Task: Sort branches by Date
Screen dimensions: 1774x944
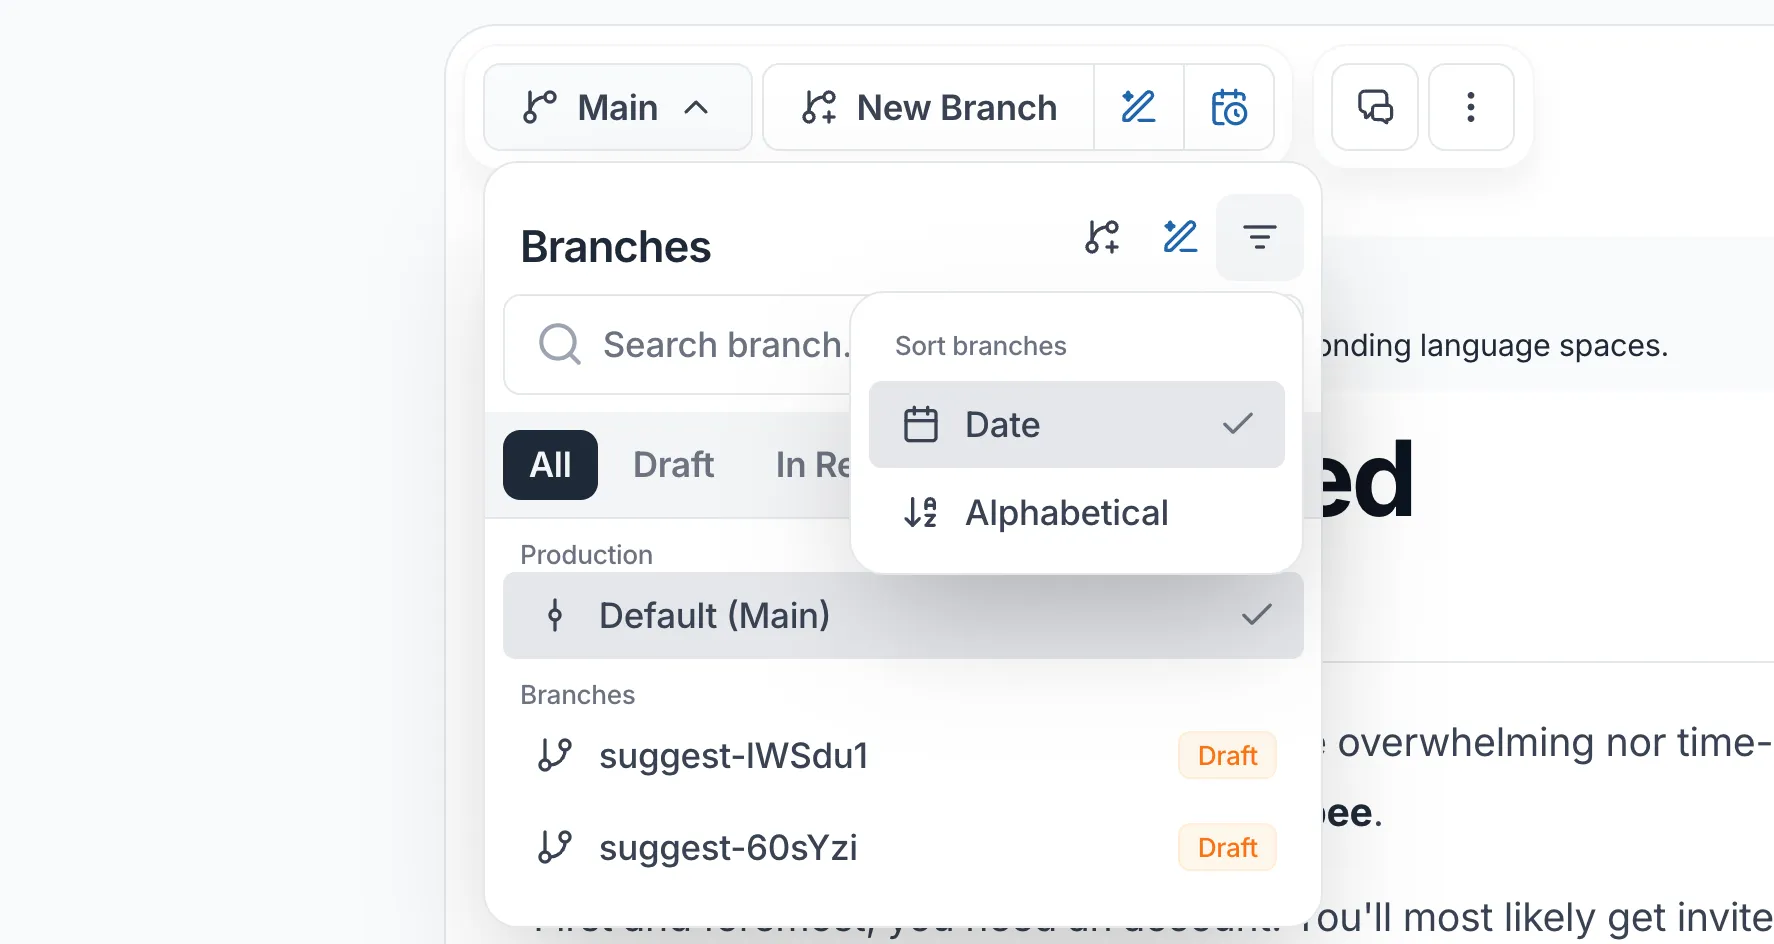Action: point(1076,424)
